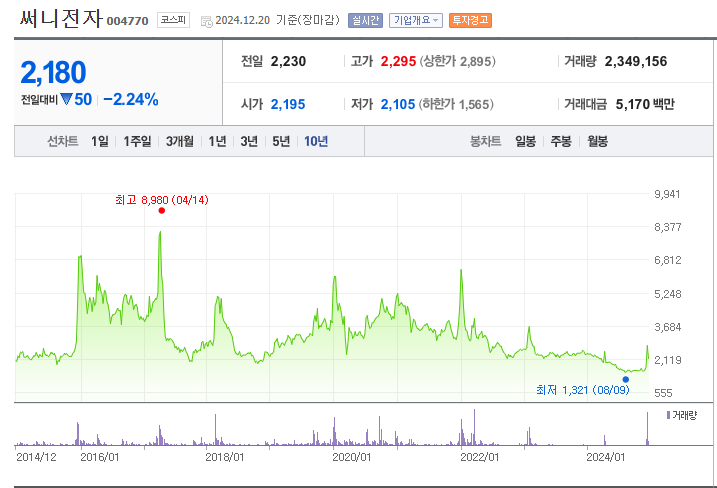Click the 전일 value 2,230
This screenshot has height=488, width=717.
point(288,61)
